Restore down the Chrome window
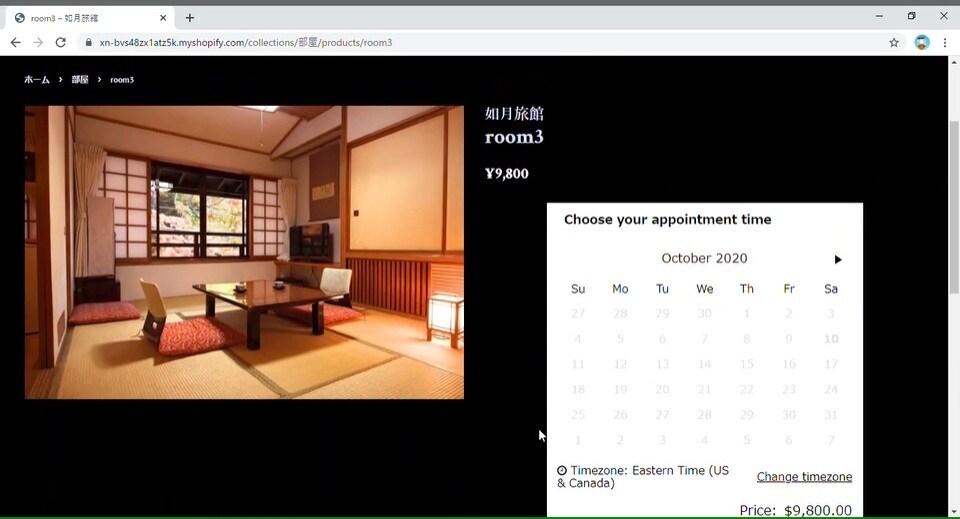The height and width of the screenshot is (519, 960). 912,17
